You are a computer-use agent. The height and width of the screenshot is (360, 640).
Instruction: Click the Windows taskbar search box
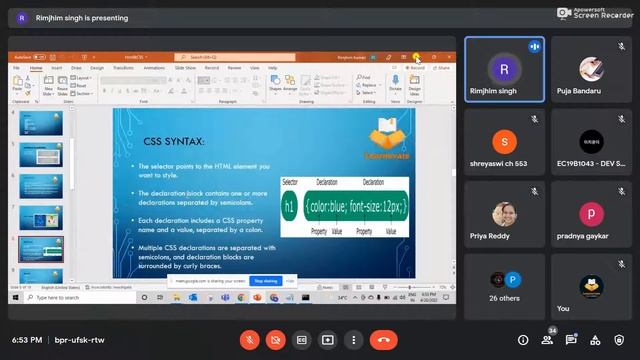(80, 298)
